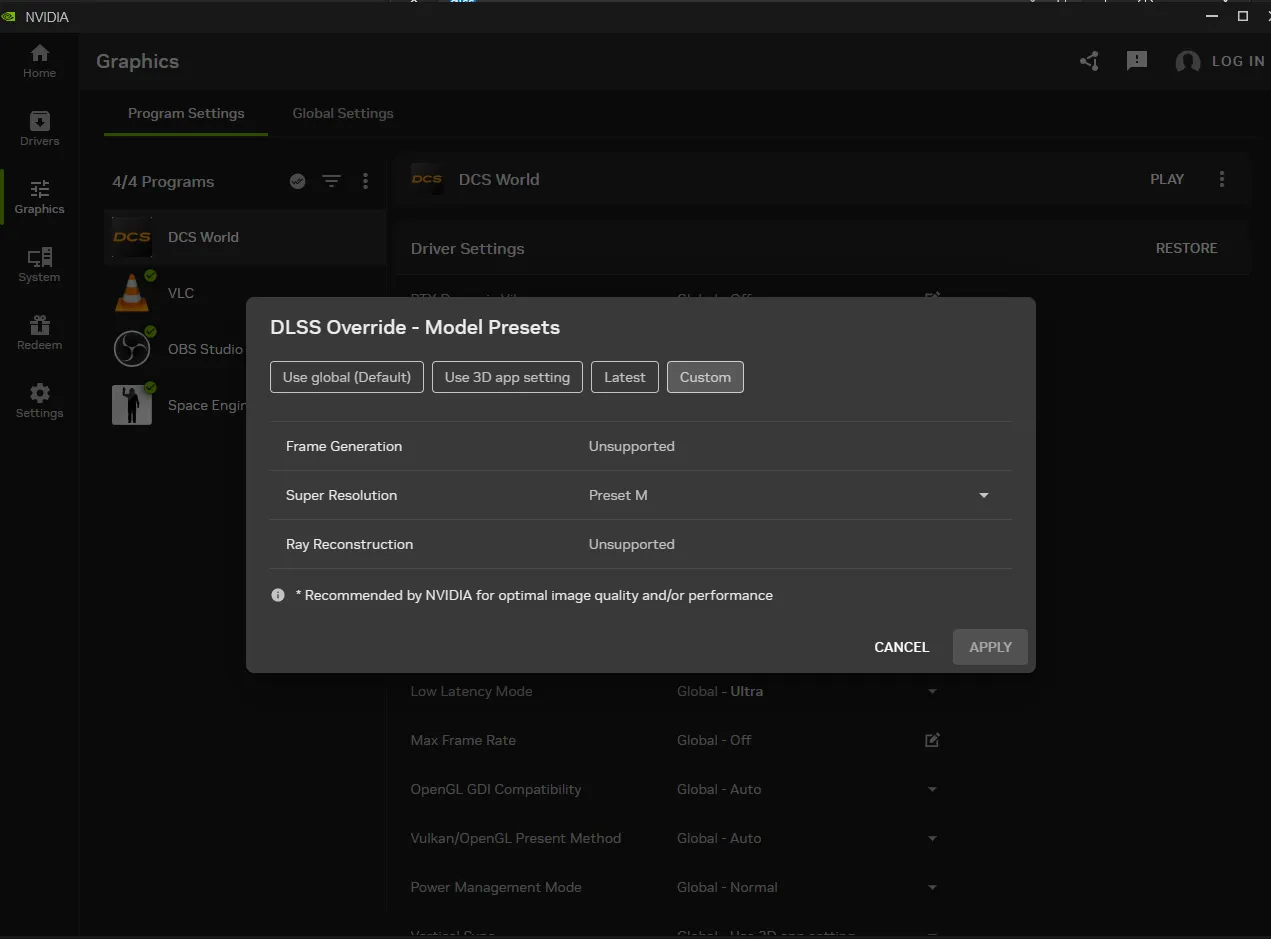The height and width of the screenshot is (939, 1271).
Task: Click the Frame Generation row label
Action: (344, 446)
